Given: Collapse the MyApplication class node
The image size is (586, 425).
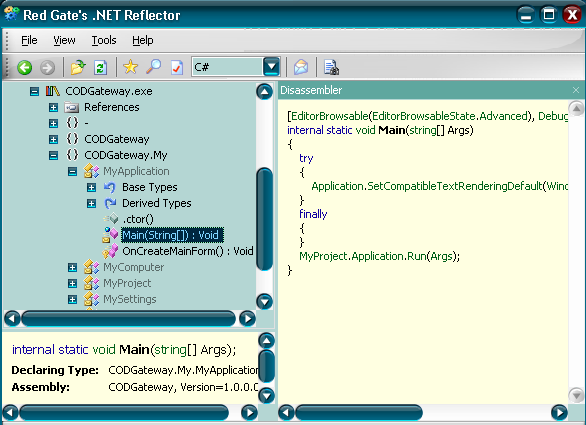Looking at the screenshot, I should (x=73, y=172).
